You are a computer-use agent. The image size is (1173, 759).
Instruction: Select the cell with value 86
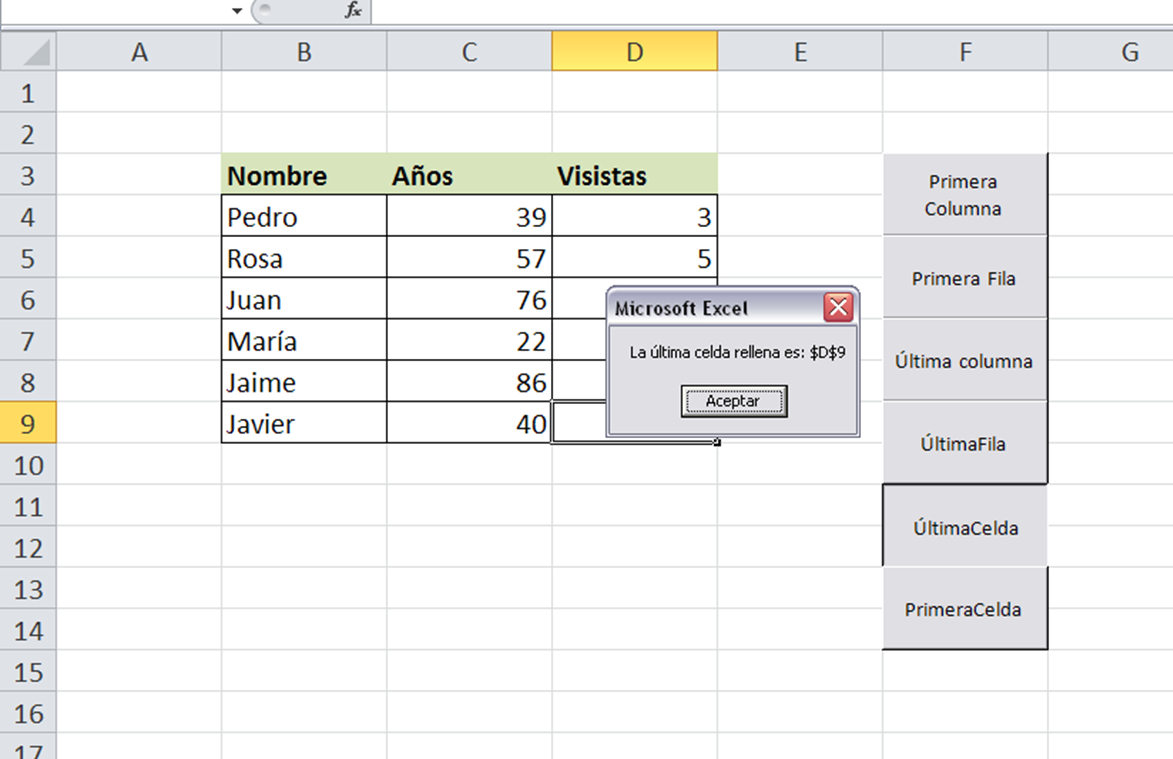point(469,383)
